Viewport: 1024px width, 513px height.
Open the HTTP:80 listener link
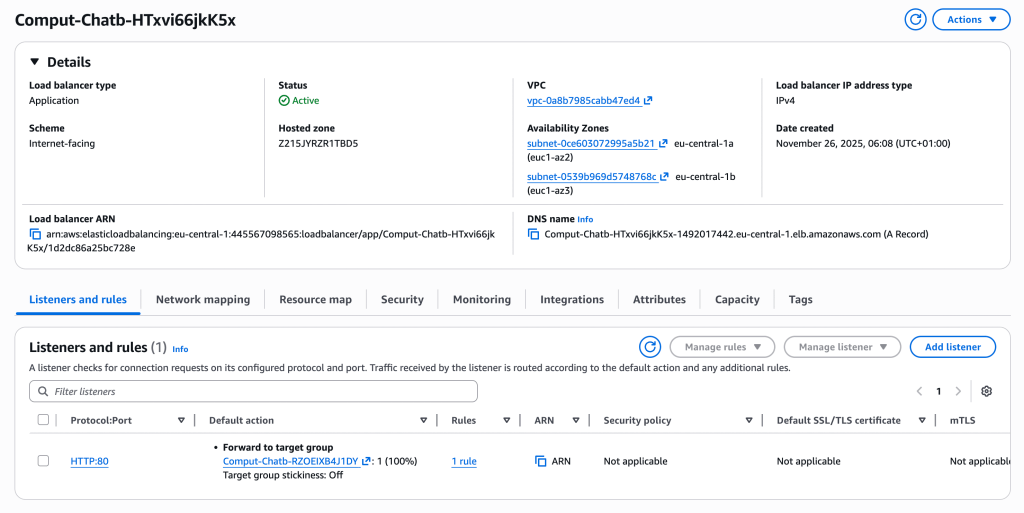point(89,461)
